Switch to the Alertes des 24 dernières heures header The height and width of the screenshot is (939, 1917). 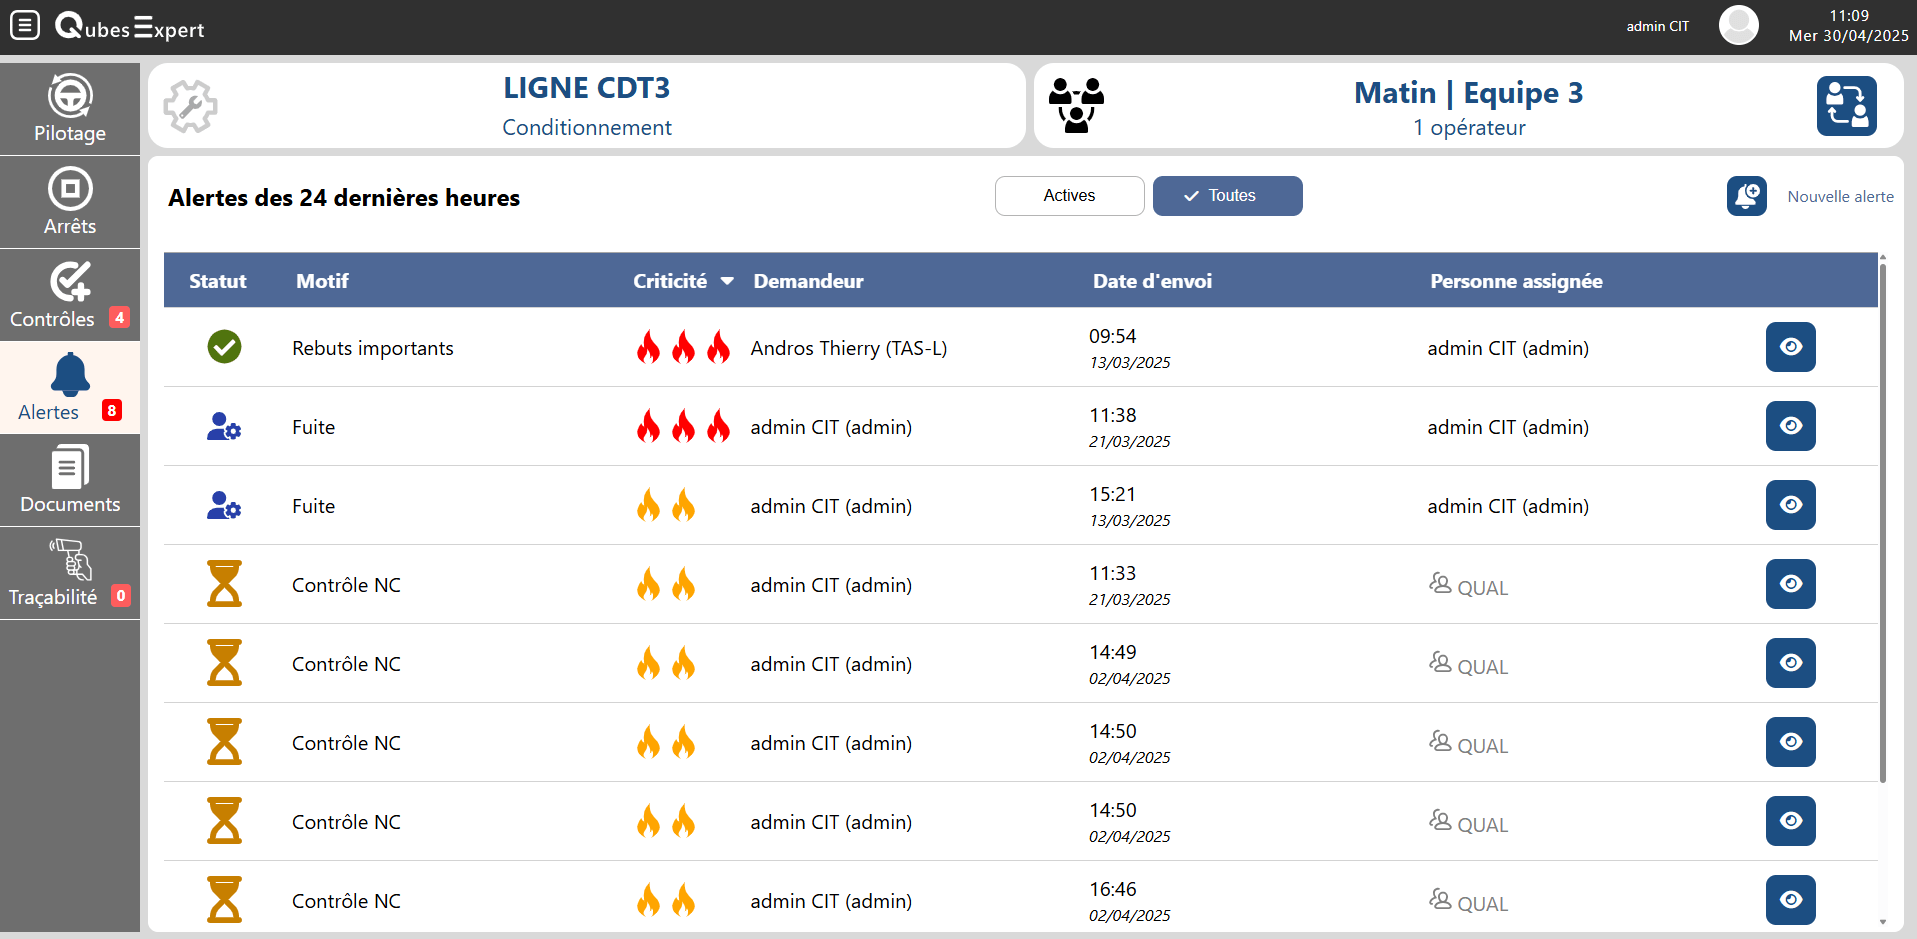point(344,198)
